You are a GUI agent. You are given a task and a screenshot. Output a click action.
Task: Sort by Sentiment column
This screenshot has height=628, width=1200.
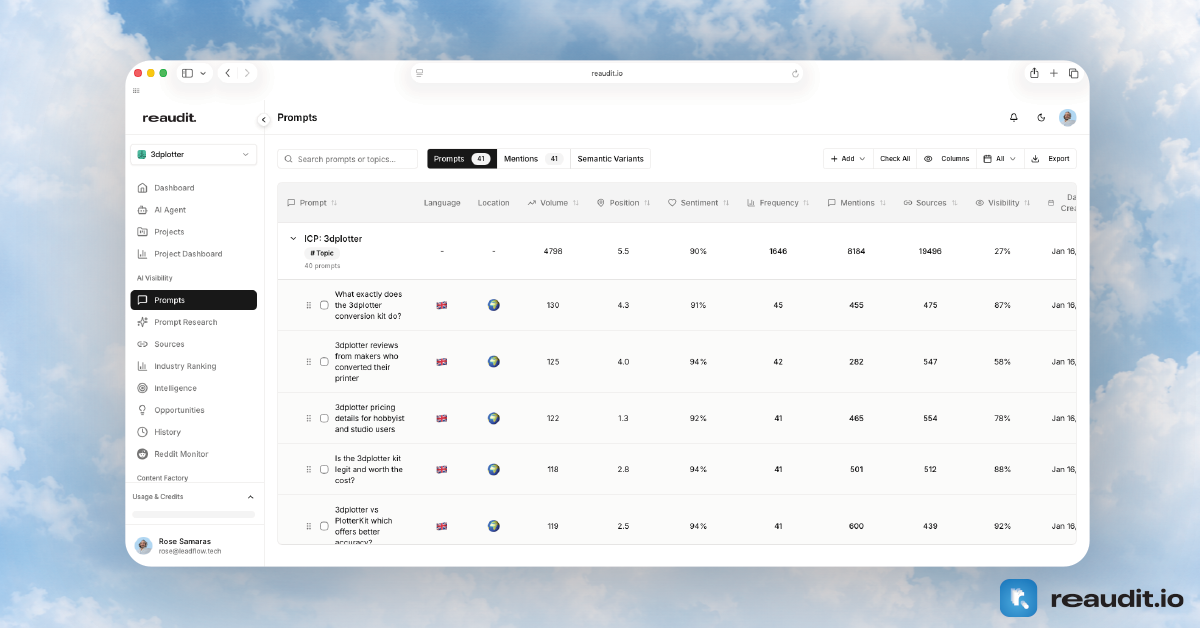pyautogui.click(x=698, y=203)
